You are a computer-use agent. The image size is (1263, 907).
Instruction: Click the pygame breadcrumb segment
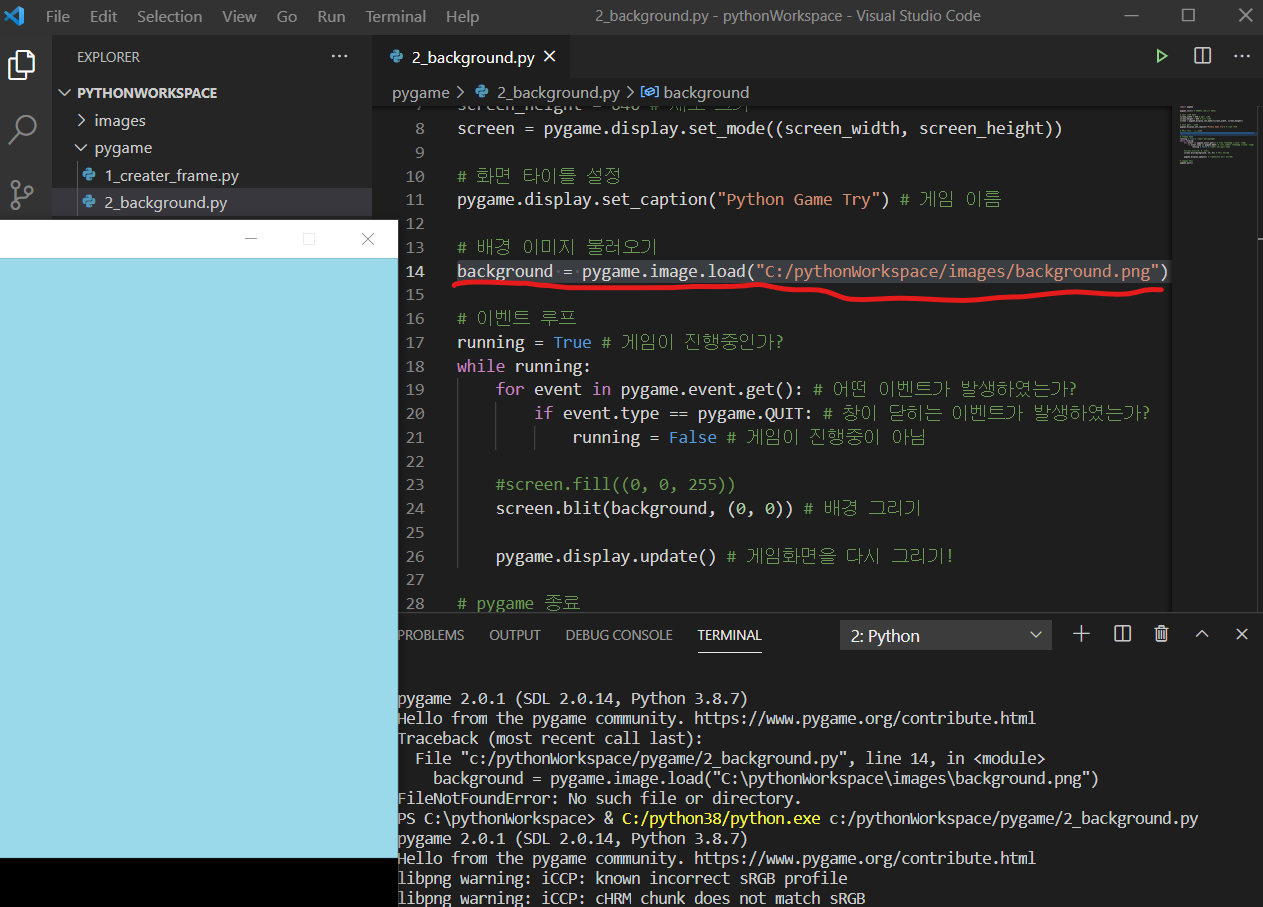(420, 92)
